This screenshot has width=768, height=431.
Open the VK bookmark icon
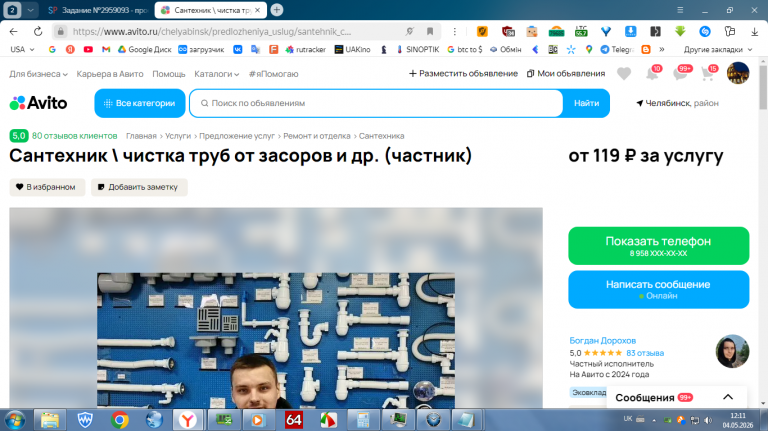point(238,49)
